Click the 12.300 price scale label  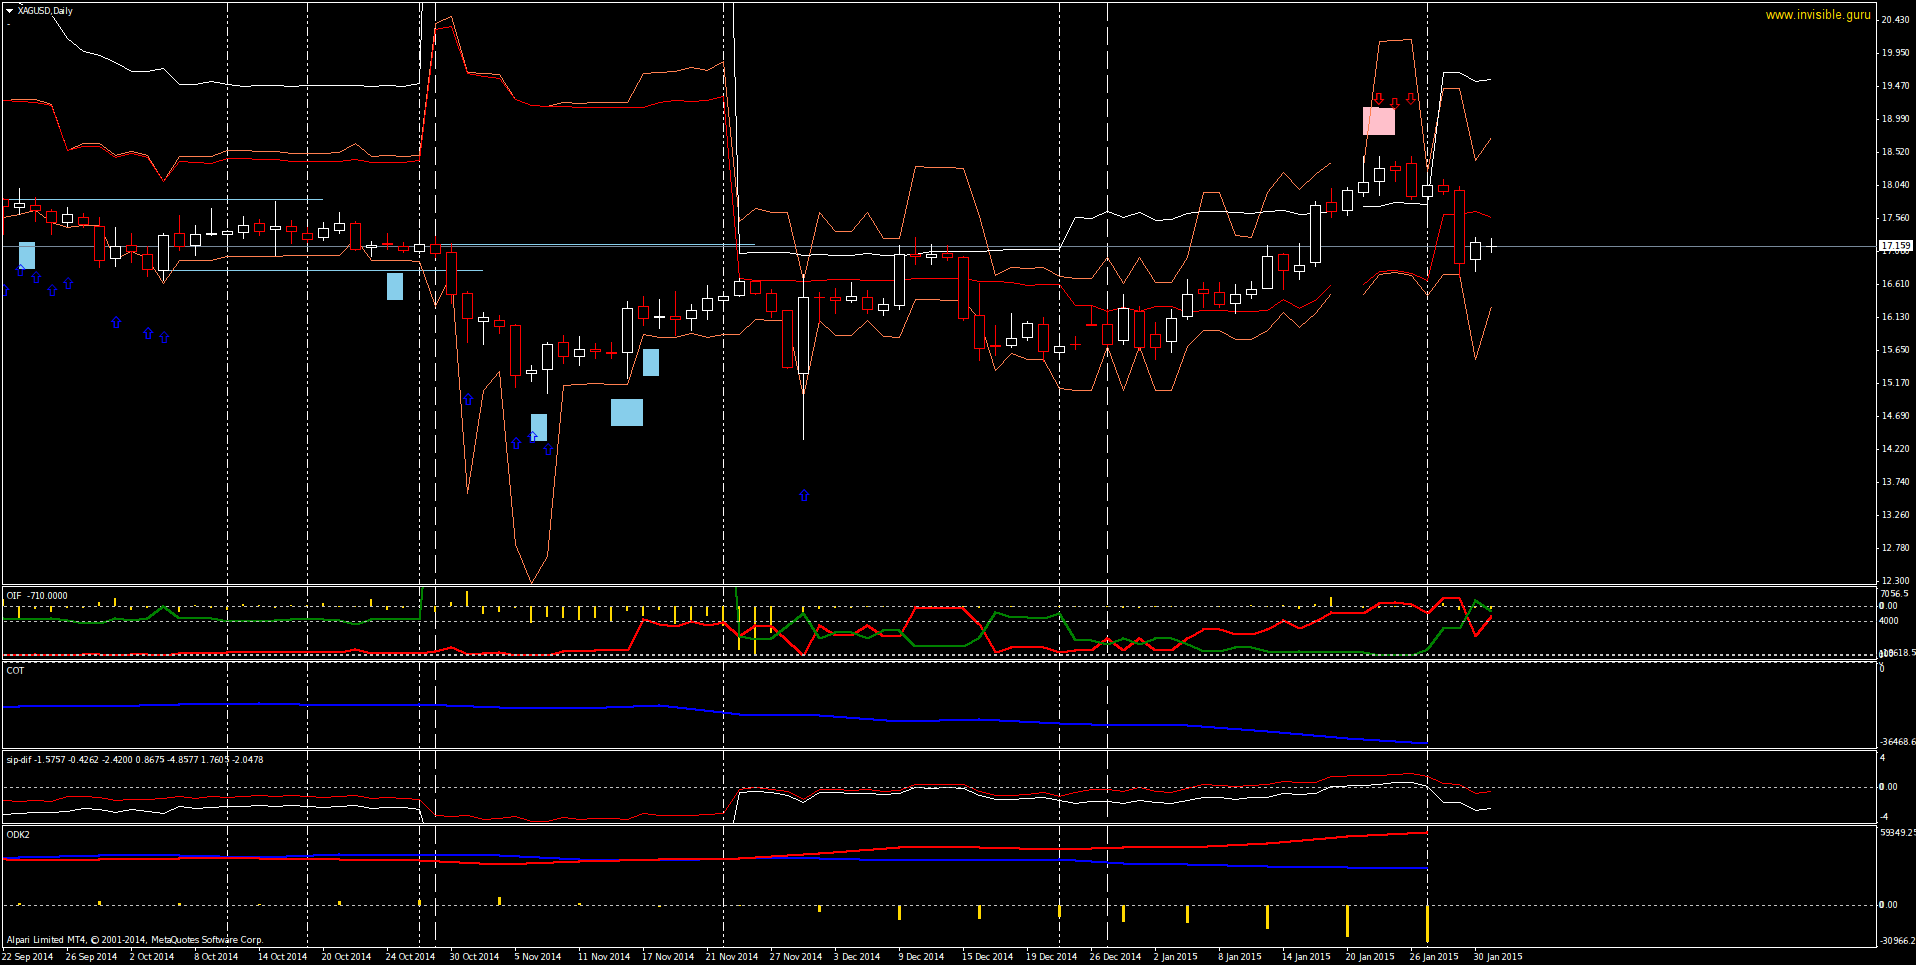[1895, 581]
